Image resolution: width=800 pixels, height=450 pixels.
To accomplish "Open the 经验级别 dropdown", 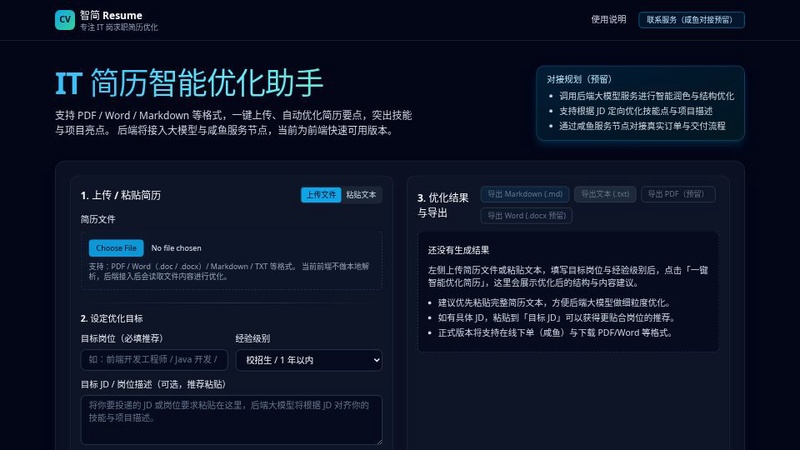I will 309,360.
